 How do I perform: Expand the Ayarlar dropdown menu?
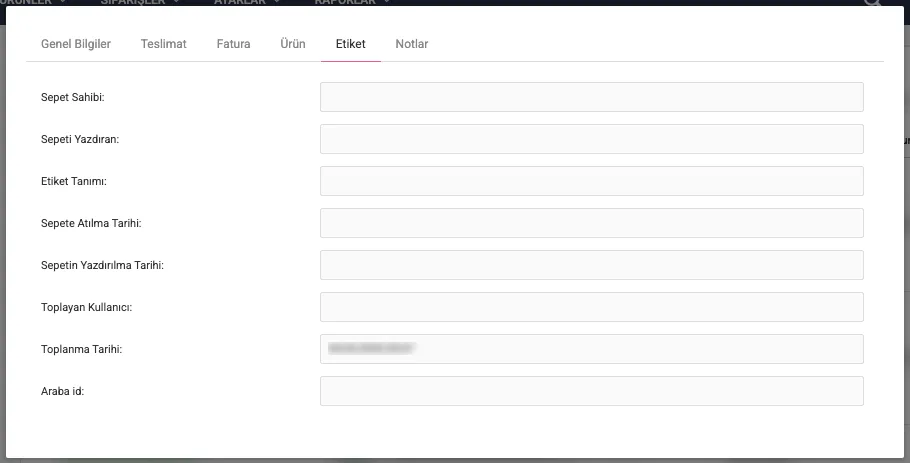pyautogui.click(x=246, y=3)
